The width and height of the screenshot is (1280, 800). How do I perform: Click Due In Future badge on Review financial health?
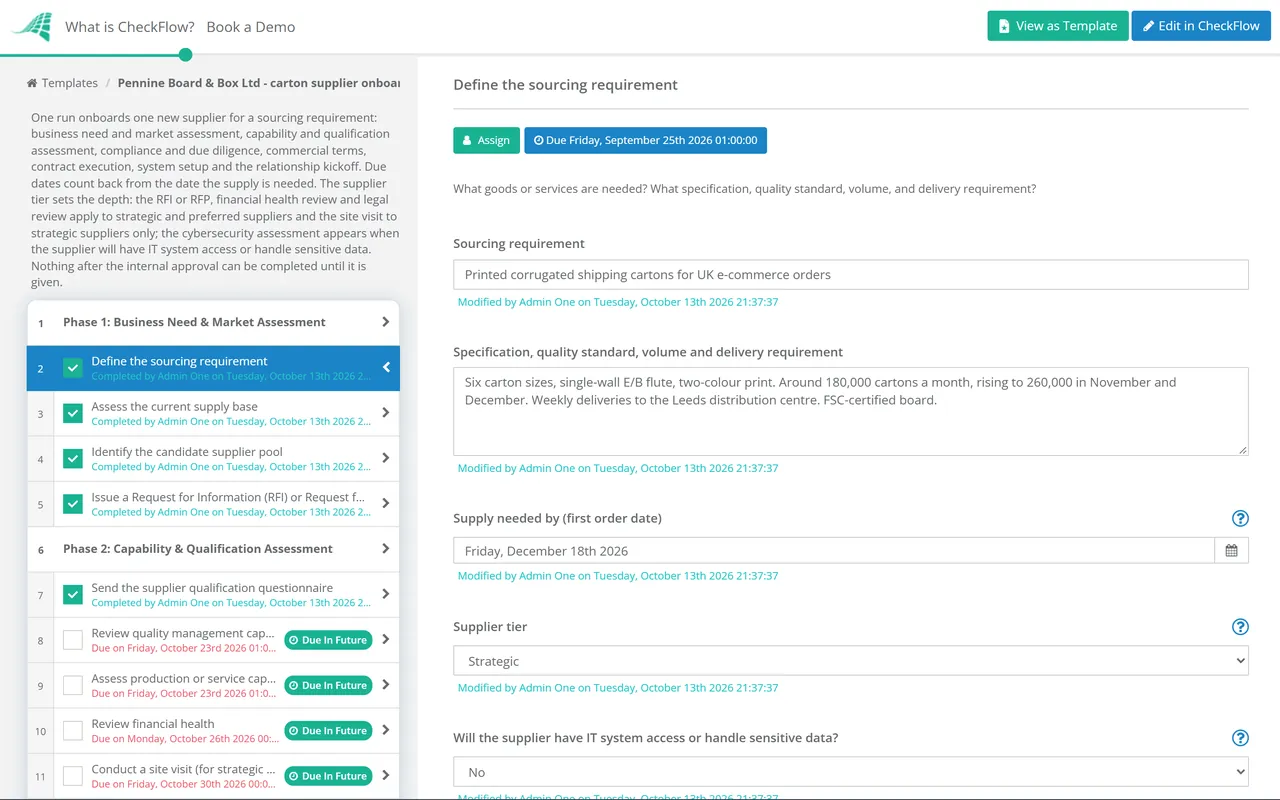pos(328,731)
